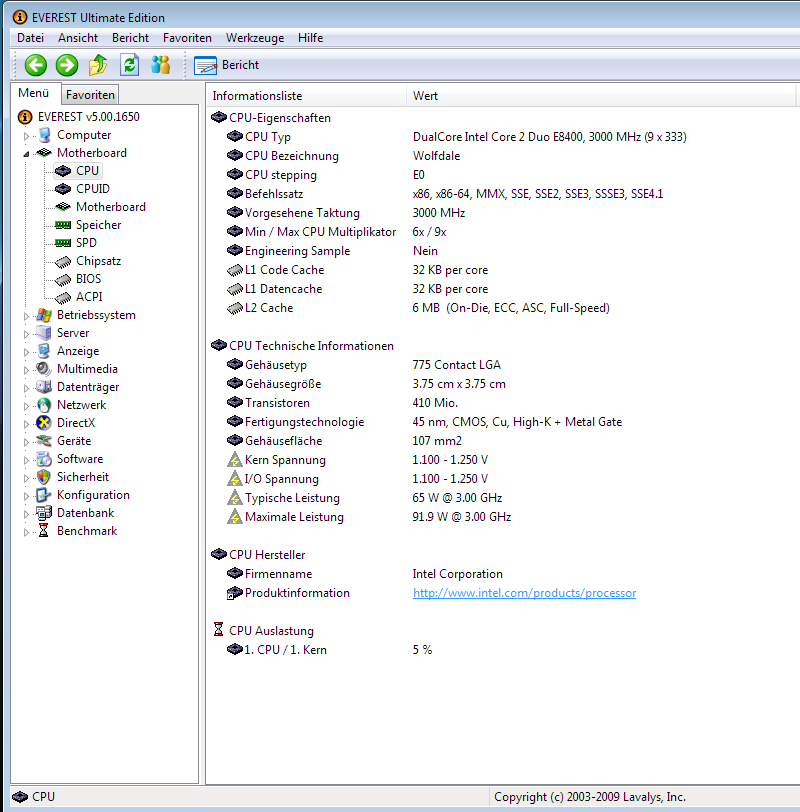Viewport: 800px width, 812px height.
Task: Select the Fertigungstechnologie row
Action: (x=425, y=422)
